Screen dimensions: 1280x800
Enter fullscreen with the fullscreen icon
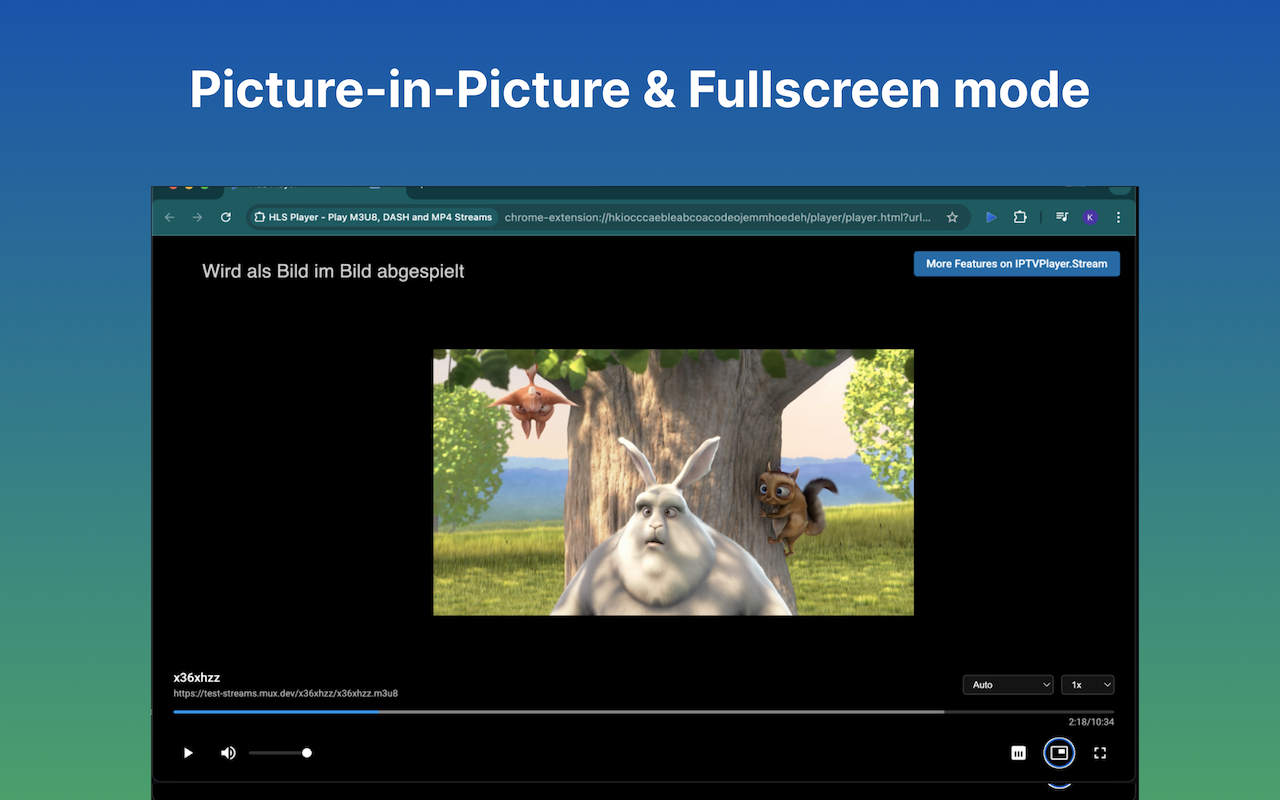[x=1099, y=753]
